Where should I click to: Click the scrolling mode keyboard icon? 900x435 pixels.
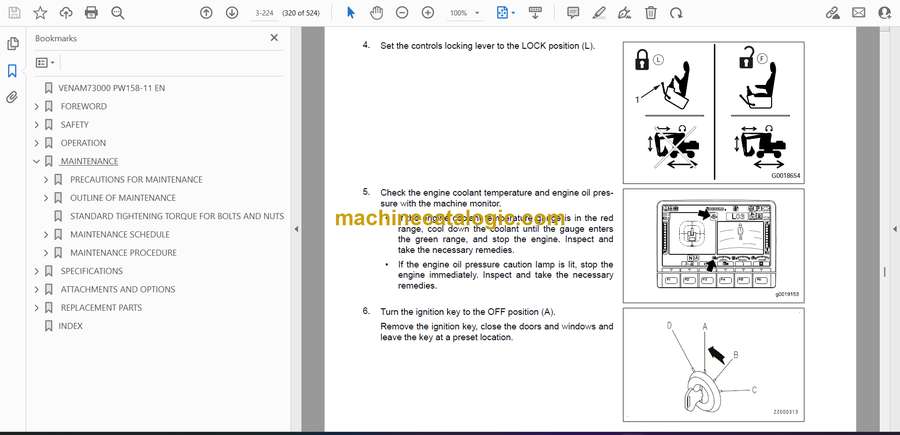coord(535,13)
